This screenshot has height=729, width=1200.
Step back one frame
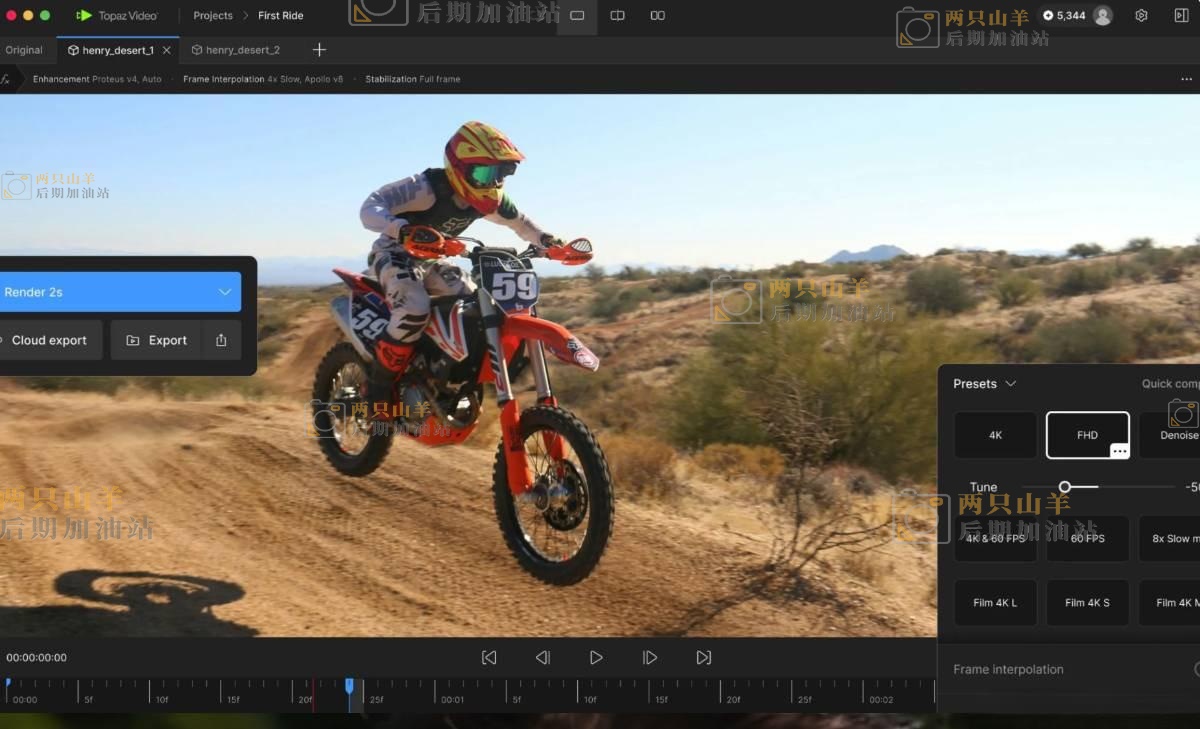tap(542, 657)
